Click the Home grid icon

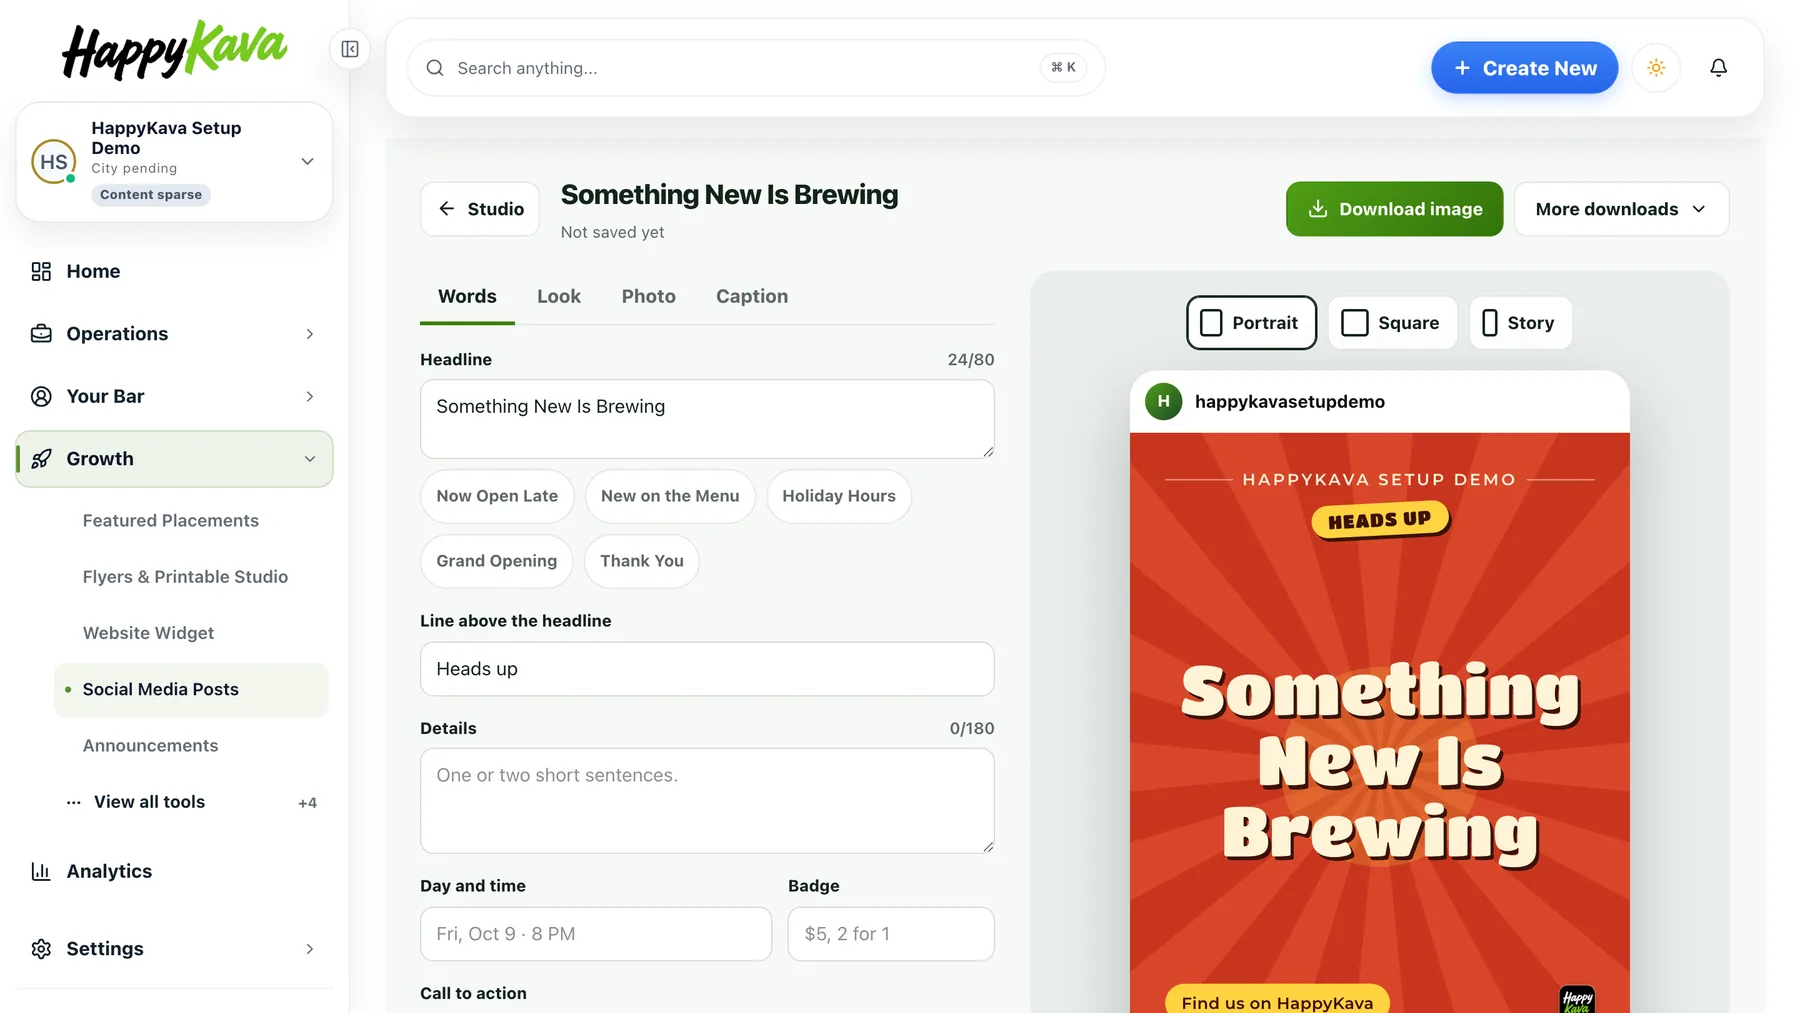[x=41, y=271]
